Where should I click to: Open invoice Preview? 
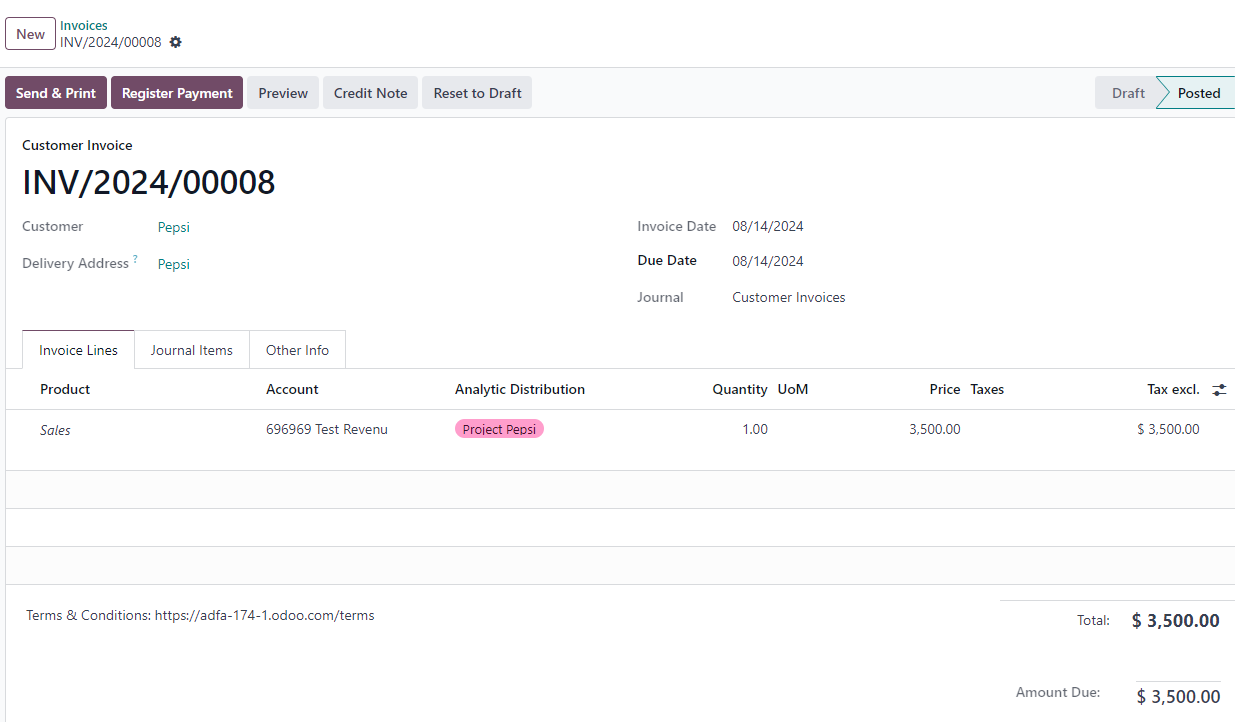click(x=283, y=93)
